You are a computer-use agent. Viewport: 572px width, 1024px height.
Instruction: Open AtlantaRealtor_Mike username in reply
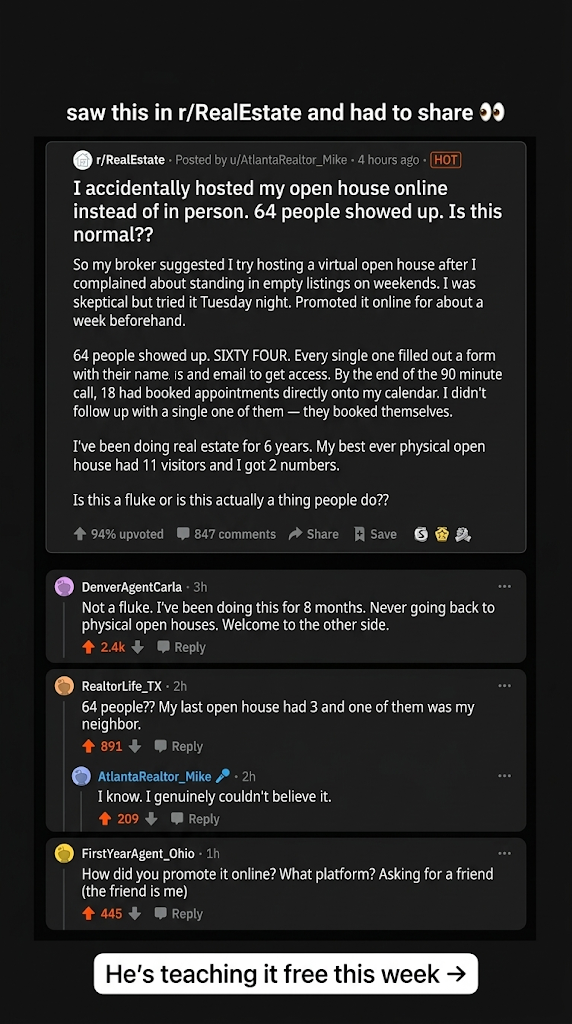pyautogui.click(x=154, y=776)
